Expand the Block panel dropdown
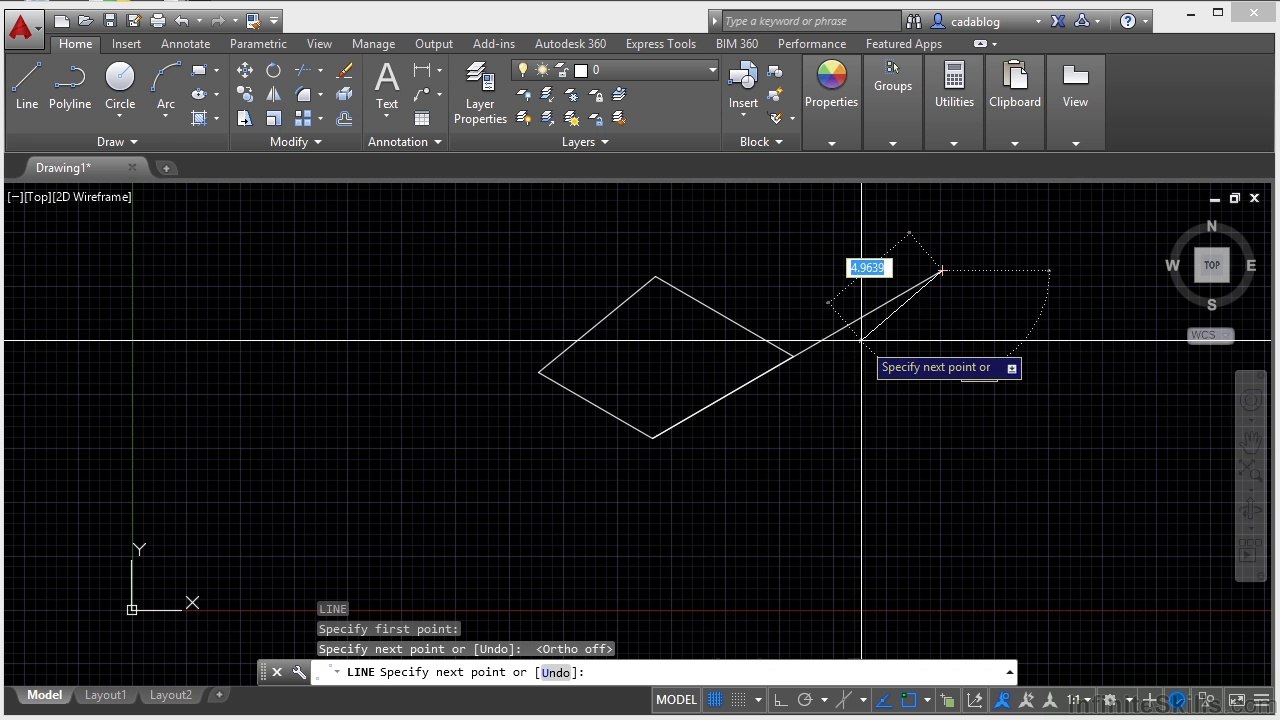Screen dimensions: 1280x720 pos(762,142)
